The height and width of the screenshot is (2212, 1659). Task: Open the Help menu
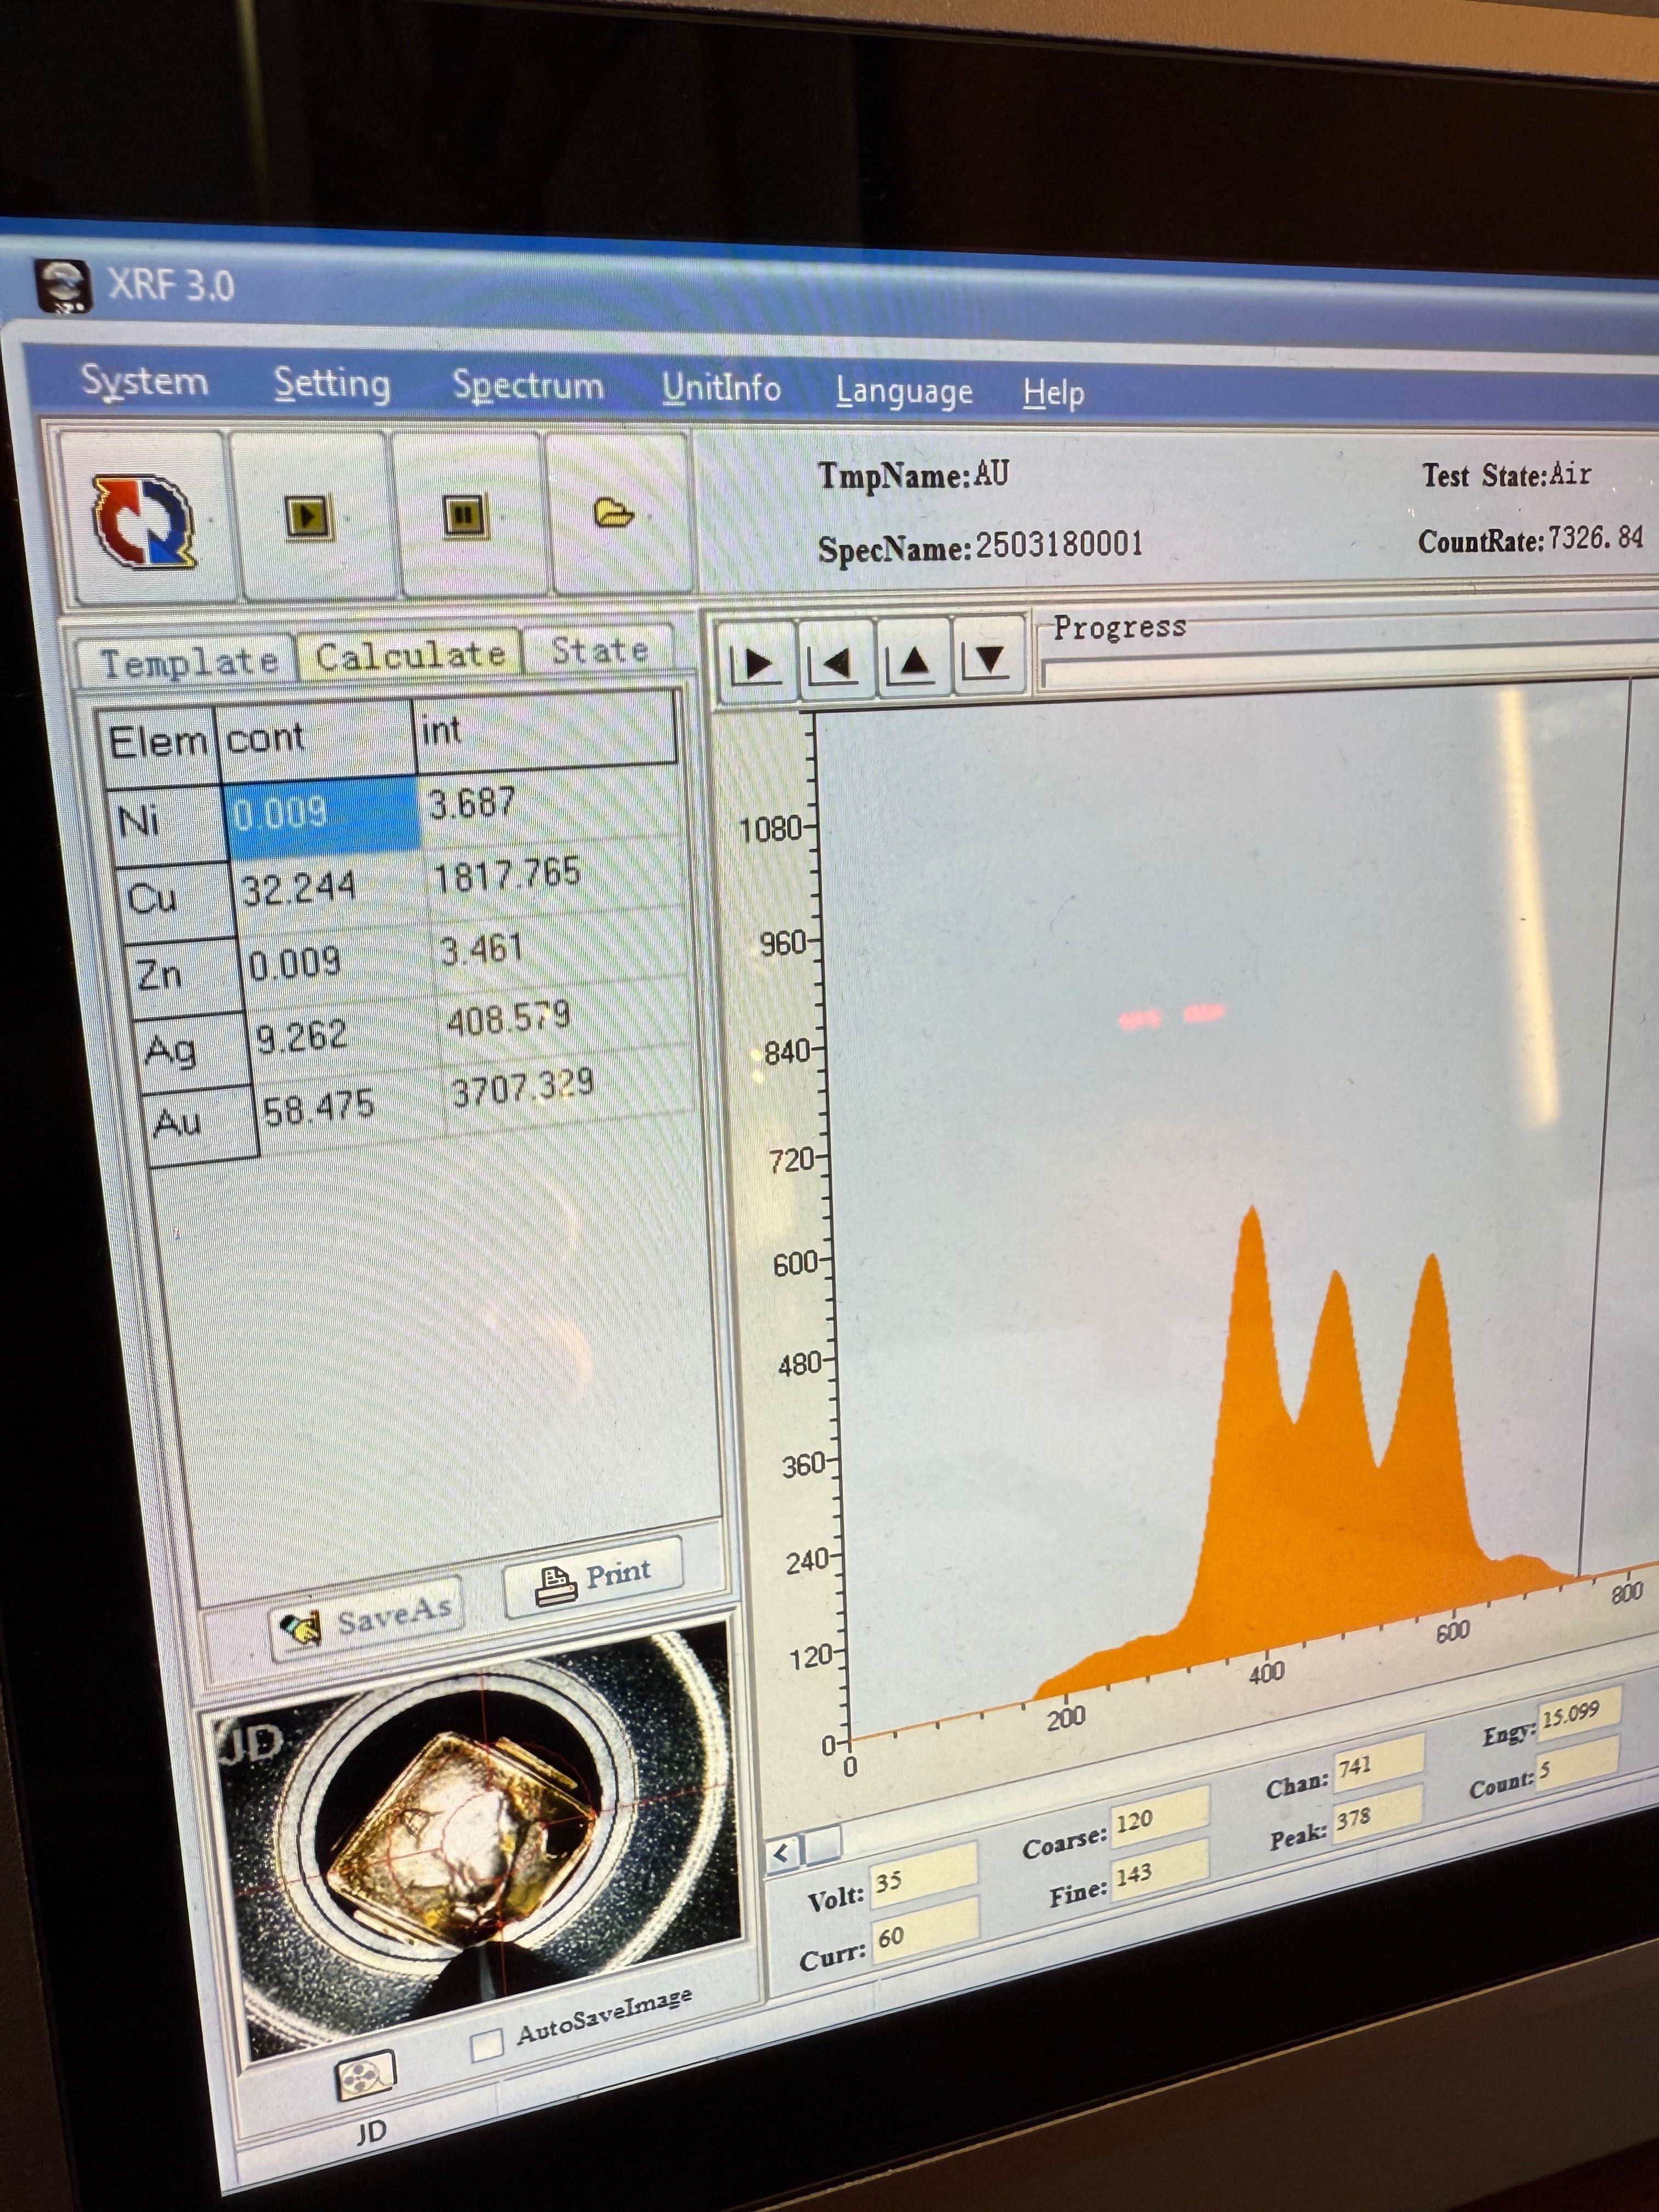click(x=1054, y=393)
